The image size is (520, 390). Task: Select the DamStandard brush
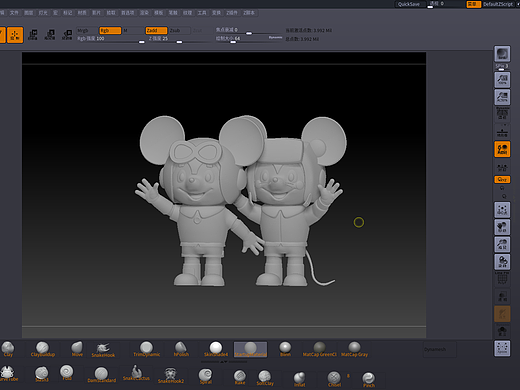point(102,375)
